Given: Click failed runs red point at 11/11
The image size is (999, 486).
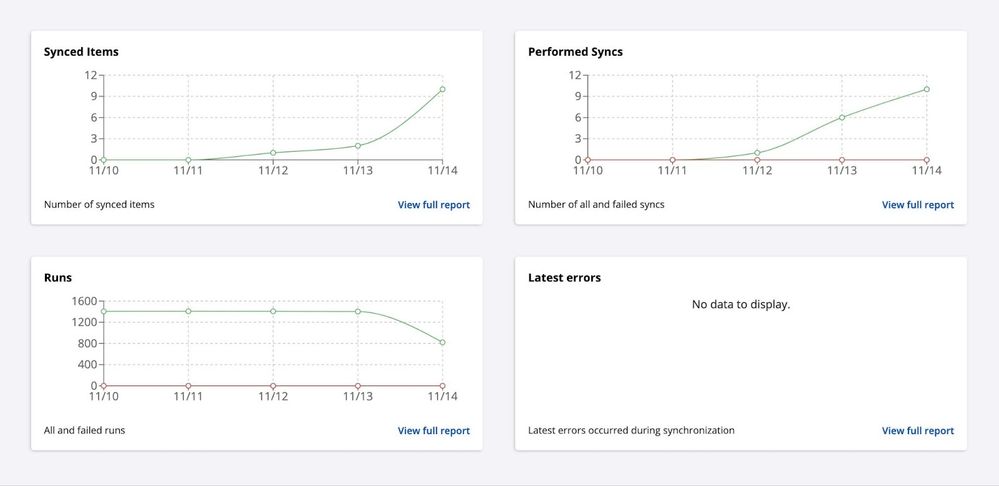Looking at the screenshot, I should tap(188, 385).
